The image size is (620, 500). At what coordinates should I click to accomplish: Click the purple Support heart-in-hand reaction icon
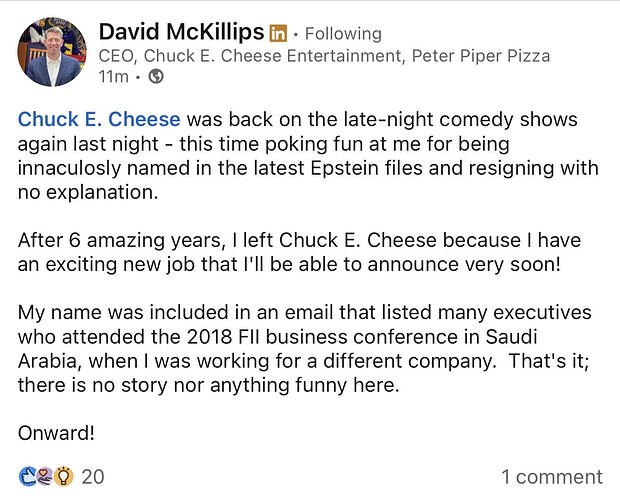point(44,476)
